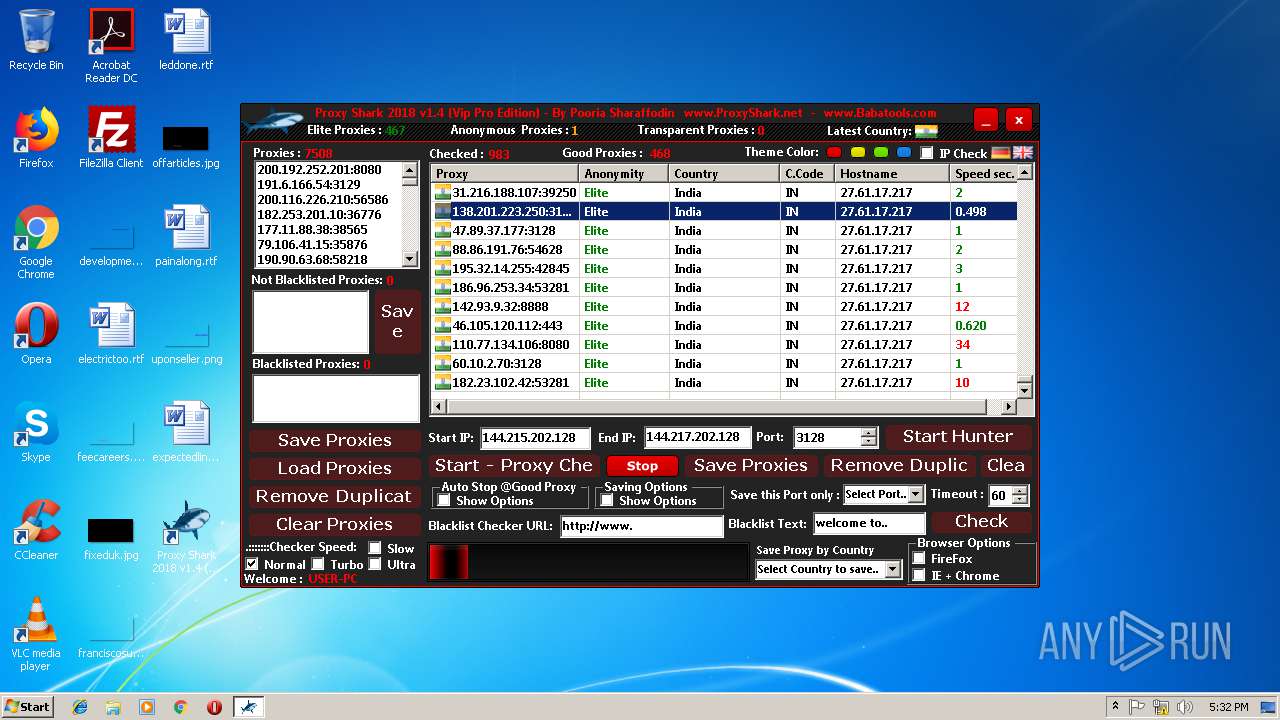Click the results table down scroll arrow
1280x720 pixels.
[1024, 390]
